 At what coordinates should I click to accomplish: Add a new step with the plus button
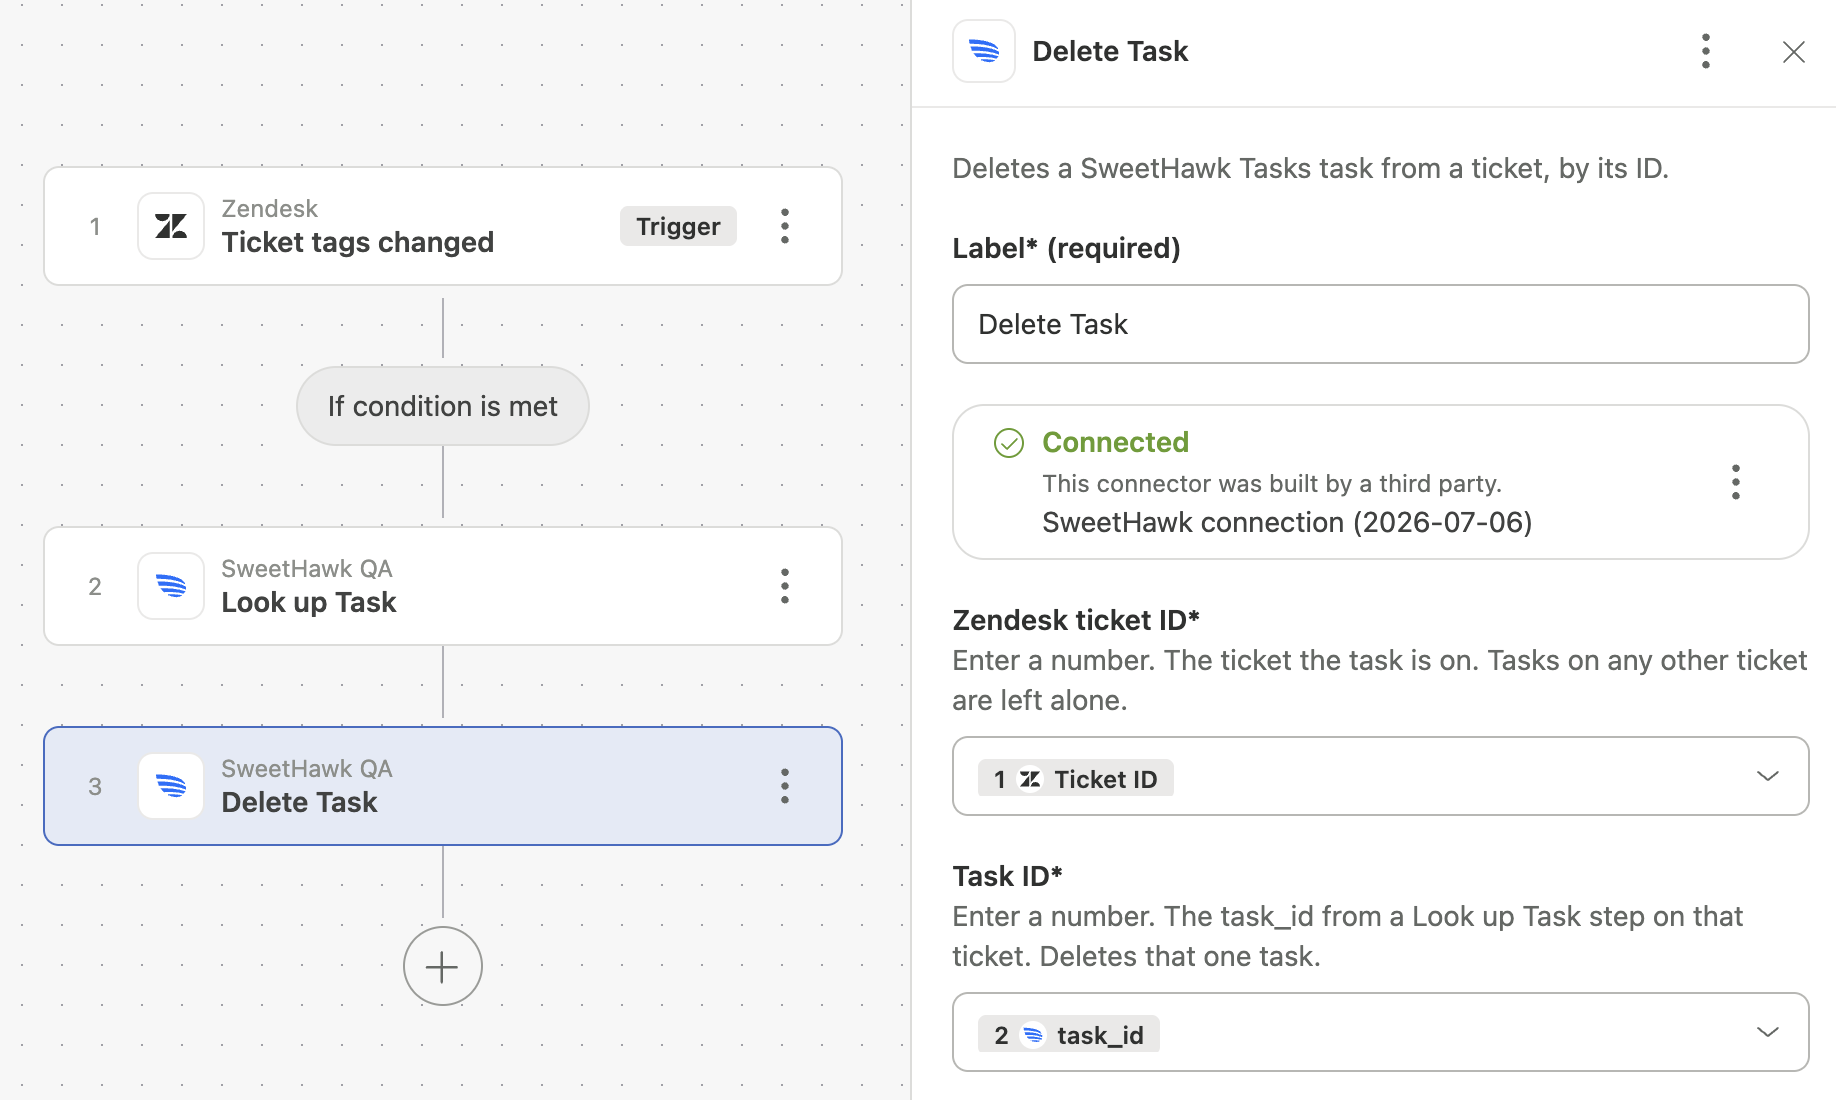(x=443, y=966)
